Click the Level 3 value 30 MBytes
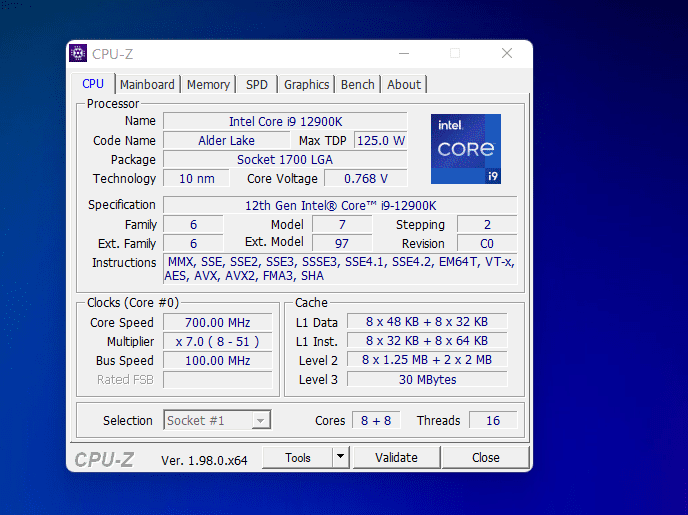Viewport: 688px width, 515px height. click(x=427, y=379)
